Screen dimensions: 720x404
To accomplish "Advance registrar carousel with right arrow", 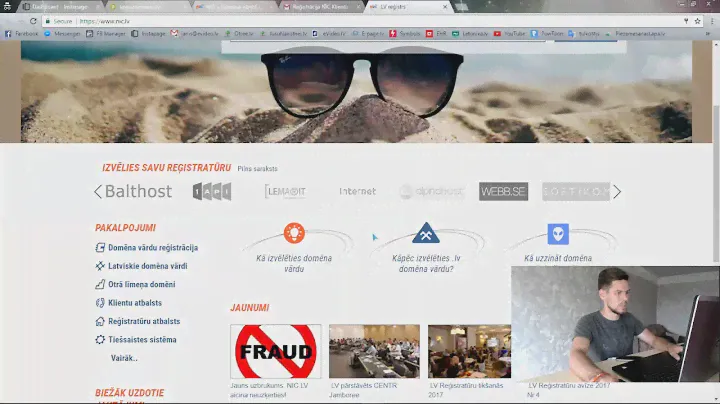I will (x=617, y=191).
